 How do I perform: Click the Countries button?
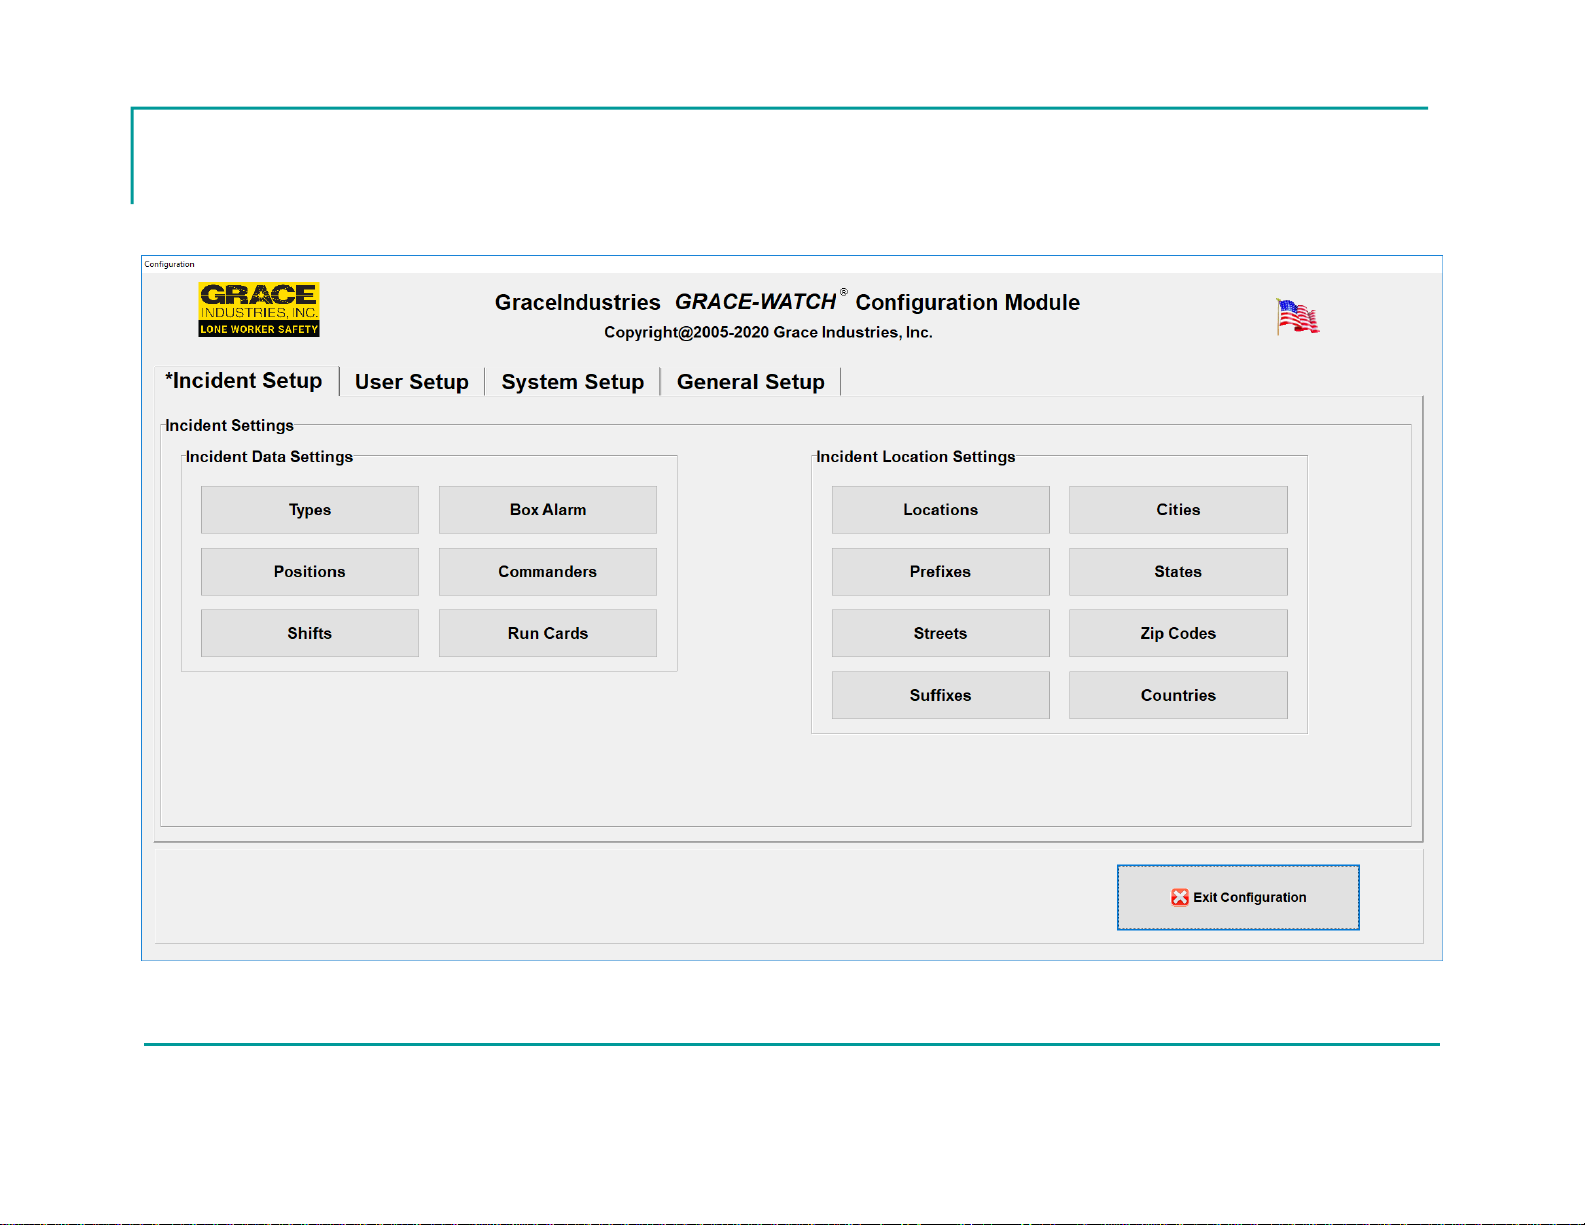point(1179,695)
